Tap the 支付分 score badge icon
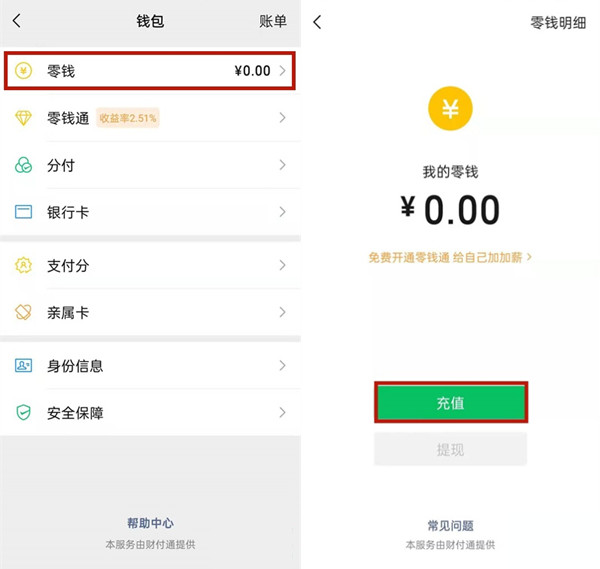 pos(24,265)
